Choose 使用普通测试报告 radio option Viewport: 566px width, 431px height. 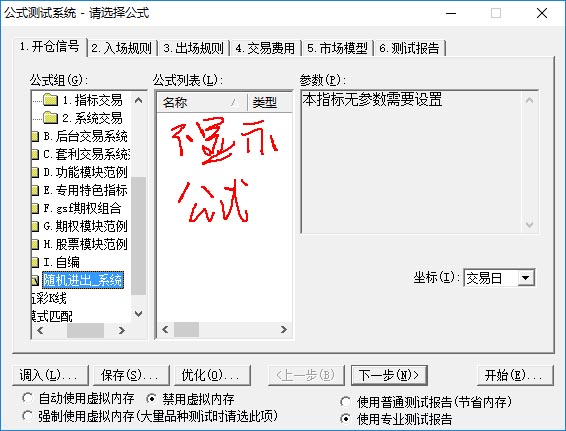(345, 402)
